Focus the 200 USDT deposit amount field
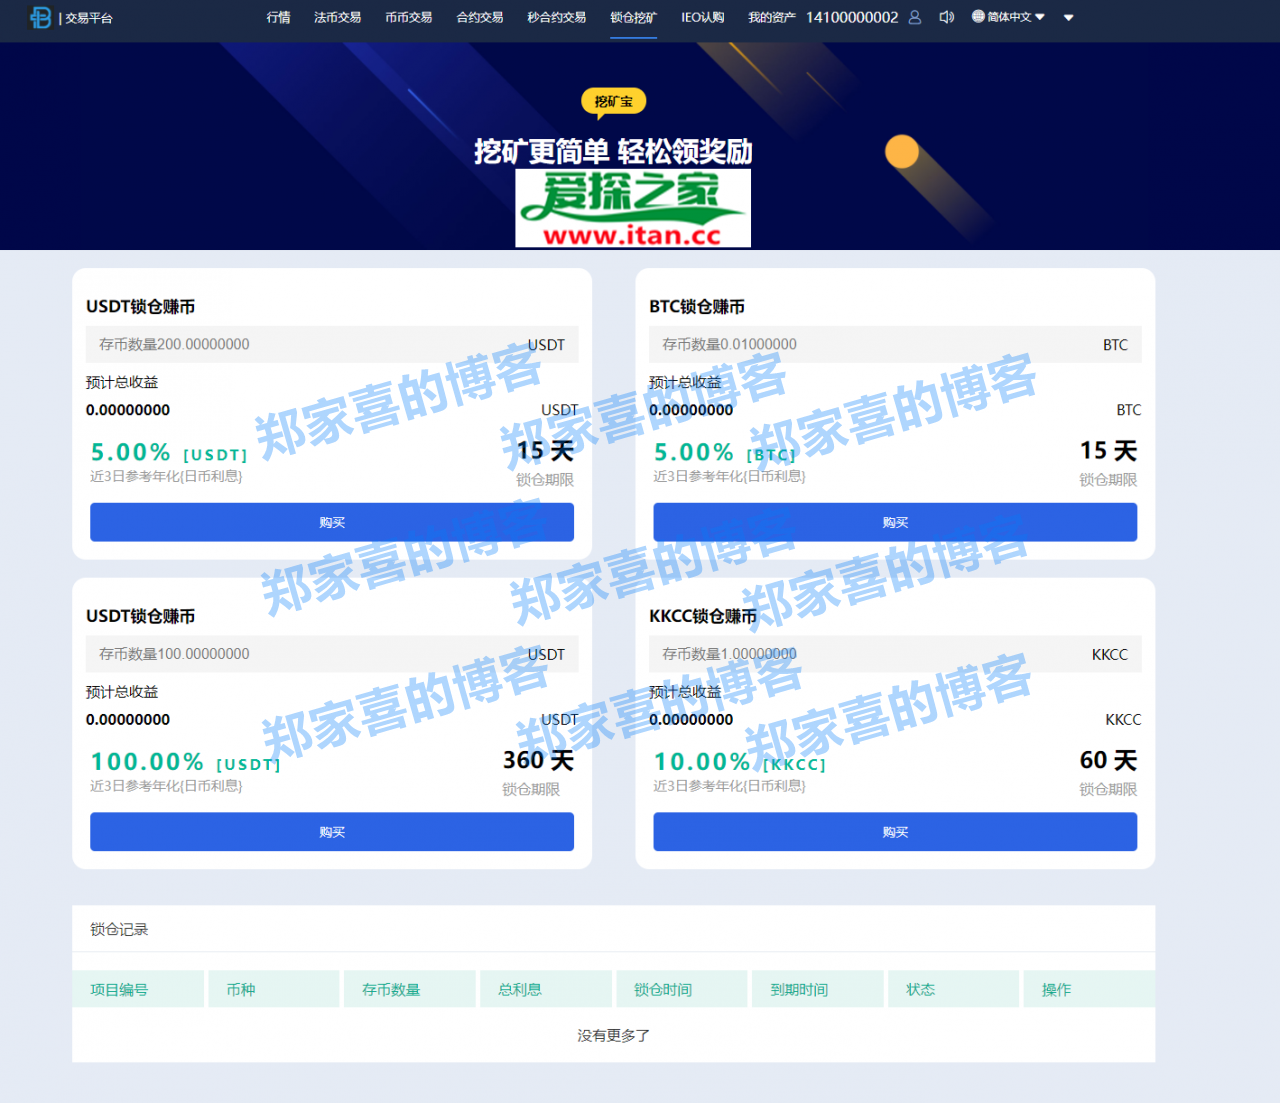Viewport: 1280px width, 1103px height. pos(332,344)
